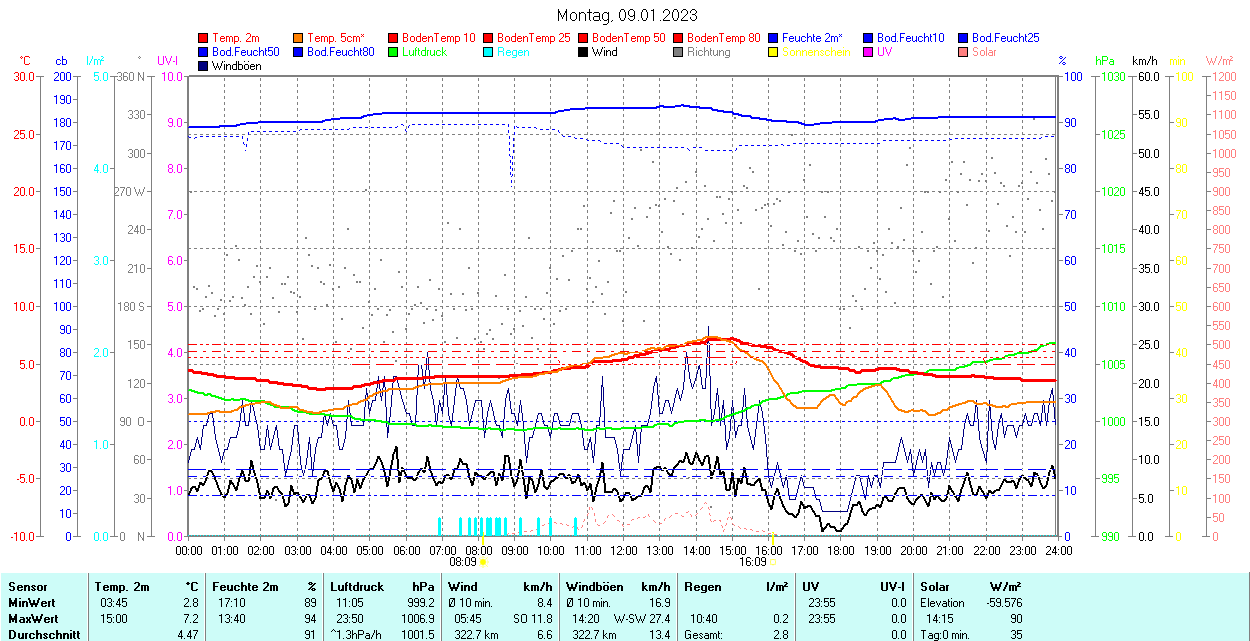
Task: Select the dark Windböen legend swatch
Action: click(204, 66)
